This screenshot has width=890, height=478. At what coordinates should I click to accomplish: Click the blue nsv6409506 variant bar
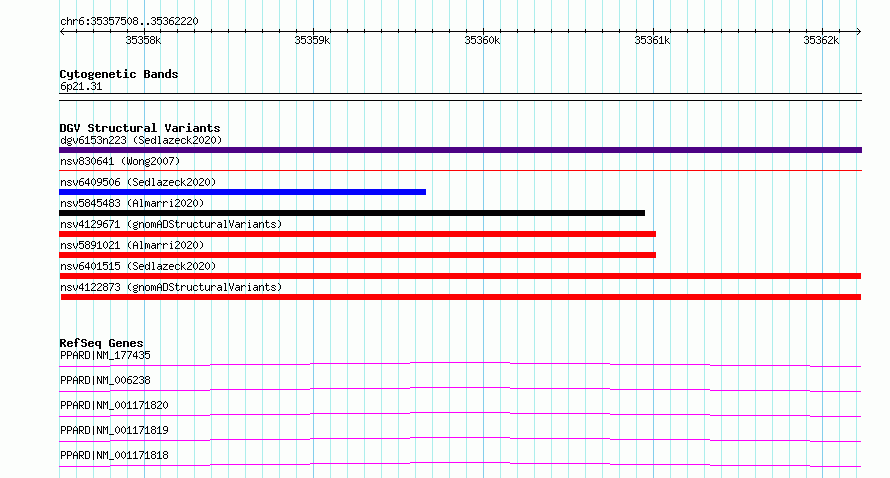click(242, 192)
